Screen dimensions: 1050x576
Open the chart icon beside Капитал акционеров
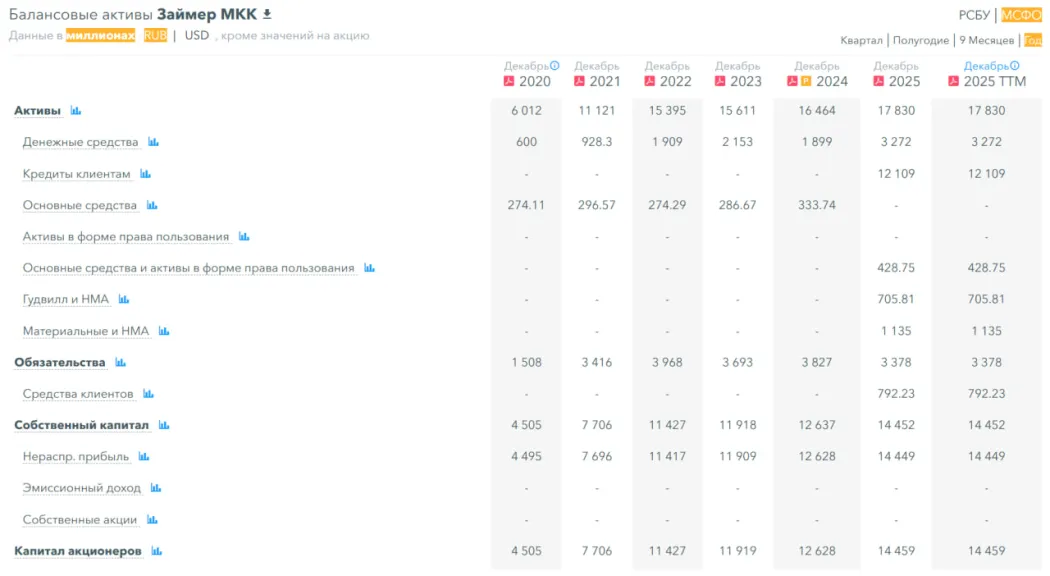[156, 551]
